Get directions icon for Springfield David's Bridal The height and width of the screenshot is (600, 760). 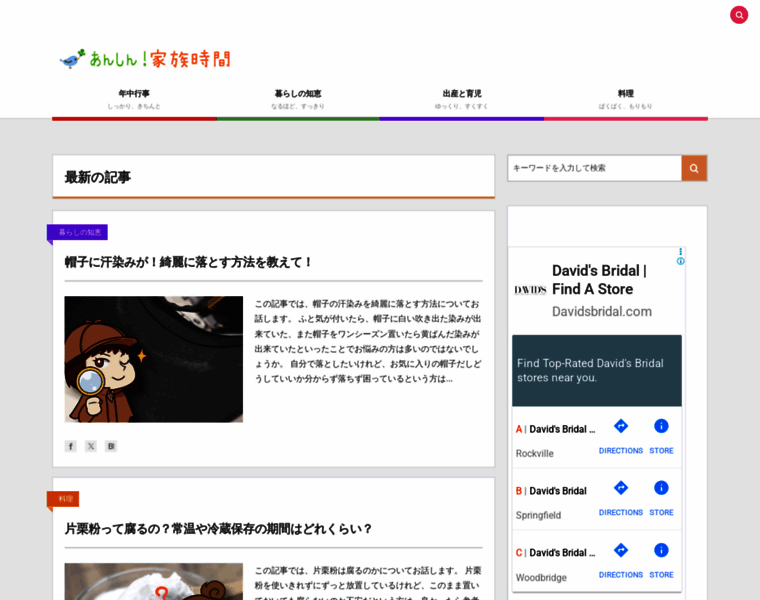(x=621, y=488)
